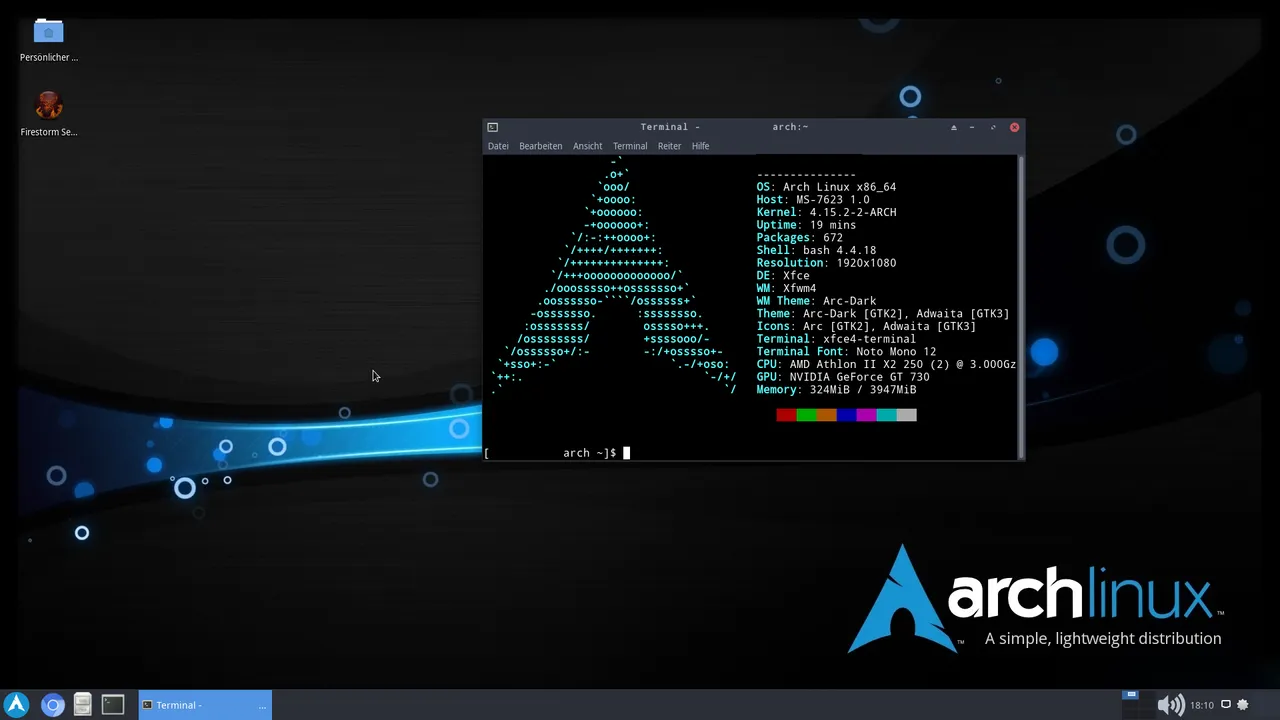Viewport: 1280px width, 720px height.
Task: Click the 18:10 clock in panel
Action: click(x=1202, y=705)
